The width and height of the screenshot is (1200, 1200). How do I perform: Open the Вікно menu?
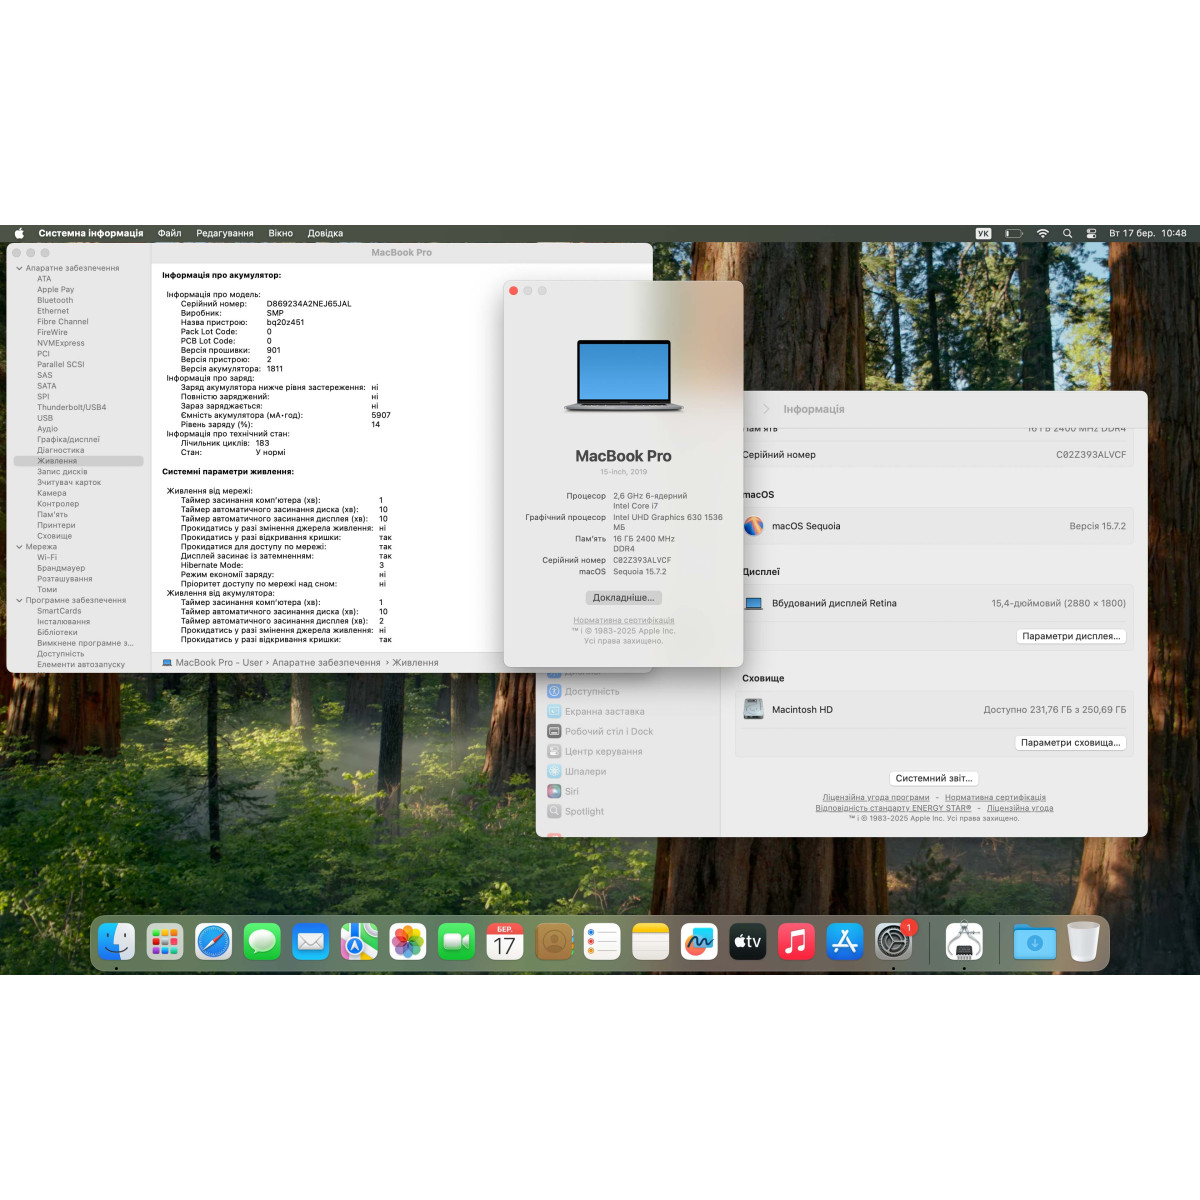click(x=280, y=233)
